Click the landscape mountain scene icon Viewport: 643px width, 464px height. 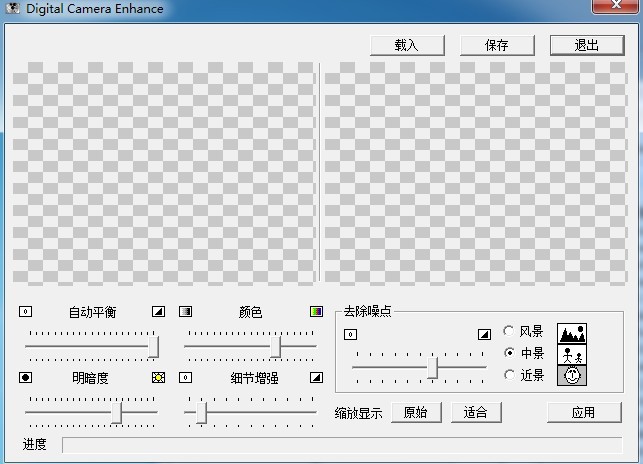pyautogui.click(x=572, y=333)
